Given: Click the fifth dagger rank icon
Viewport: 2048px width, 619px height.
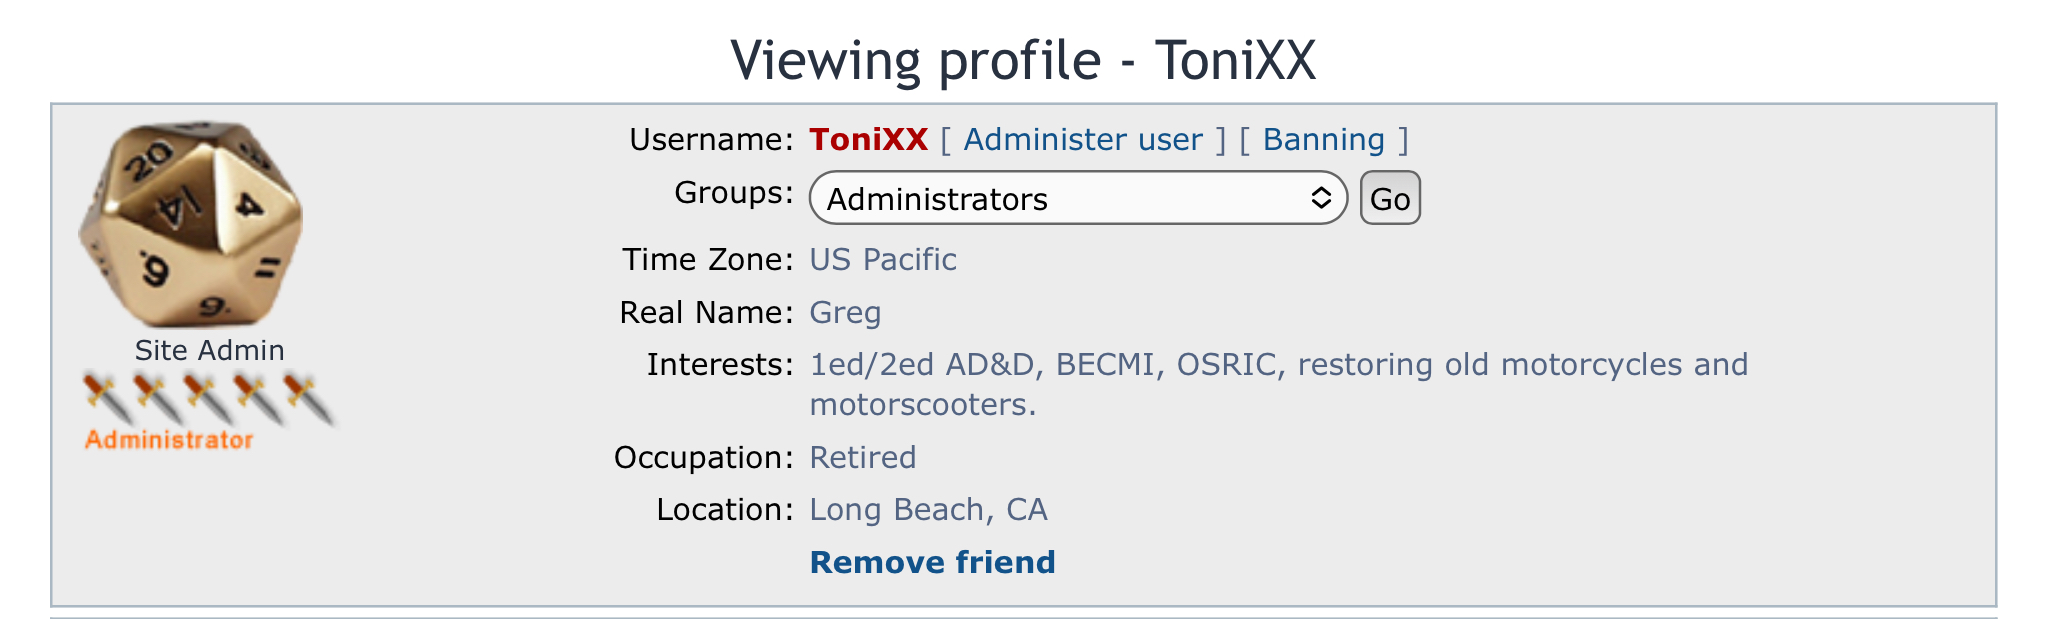Looking at the screenshot, I should tap(309, 398).
